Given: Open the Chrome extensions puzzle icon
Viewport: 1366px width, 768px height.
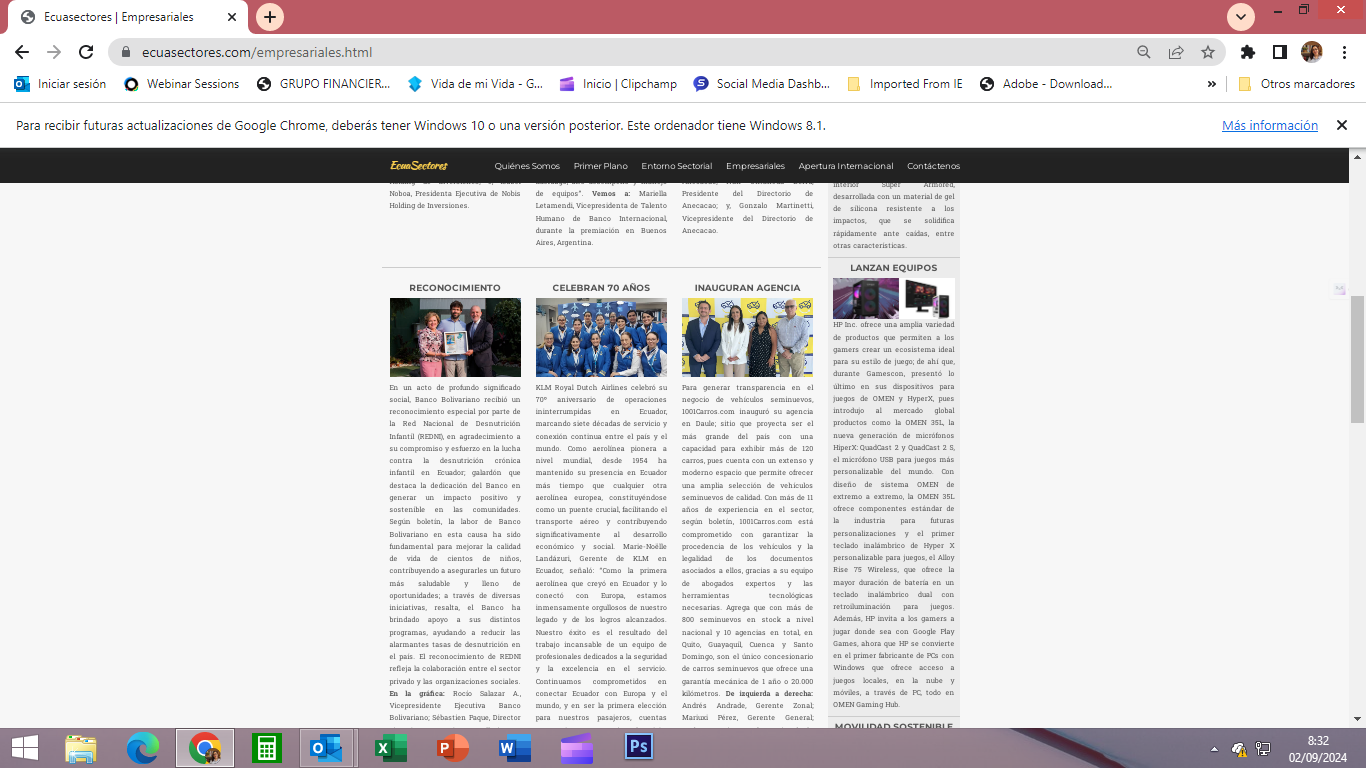Looking at the screenshot, I should pyautogui.click(x=1247, y=52).
